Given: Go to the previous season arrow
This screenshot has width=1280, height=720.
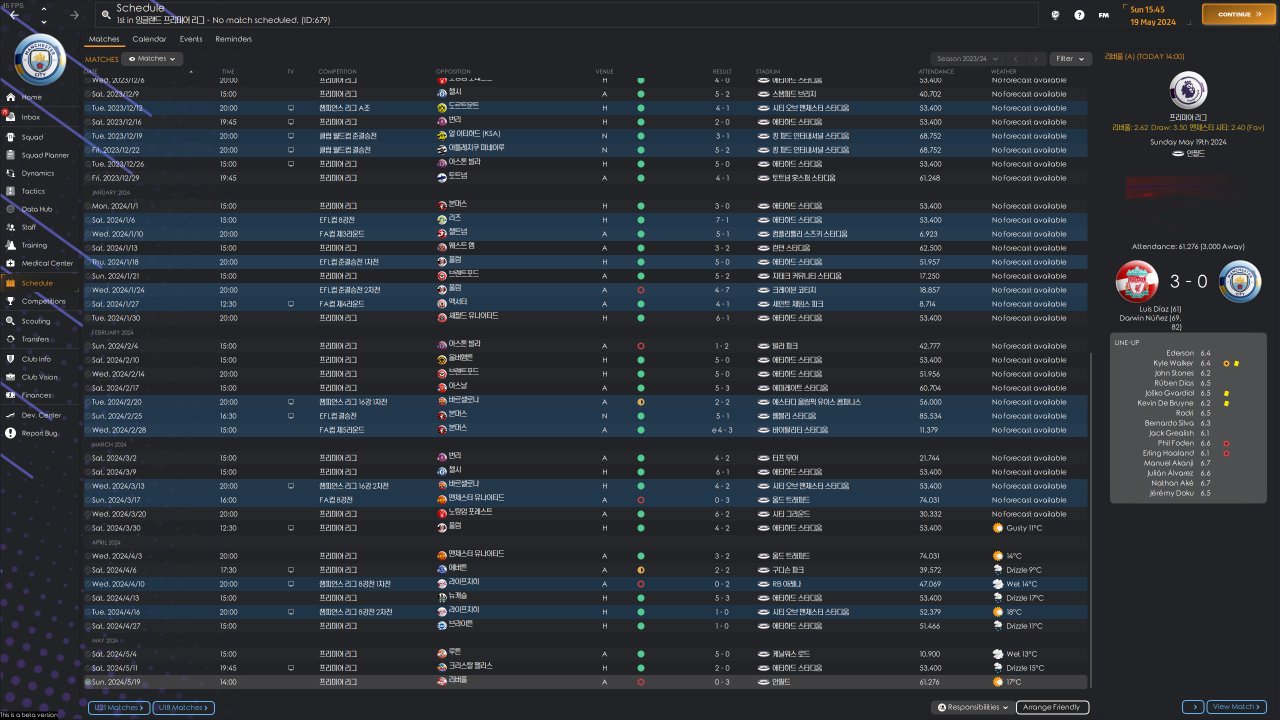Looking at the screenshot, I should [1015, 59].
